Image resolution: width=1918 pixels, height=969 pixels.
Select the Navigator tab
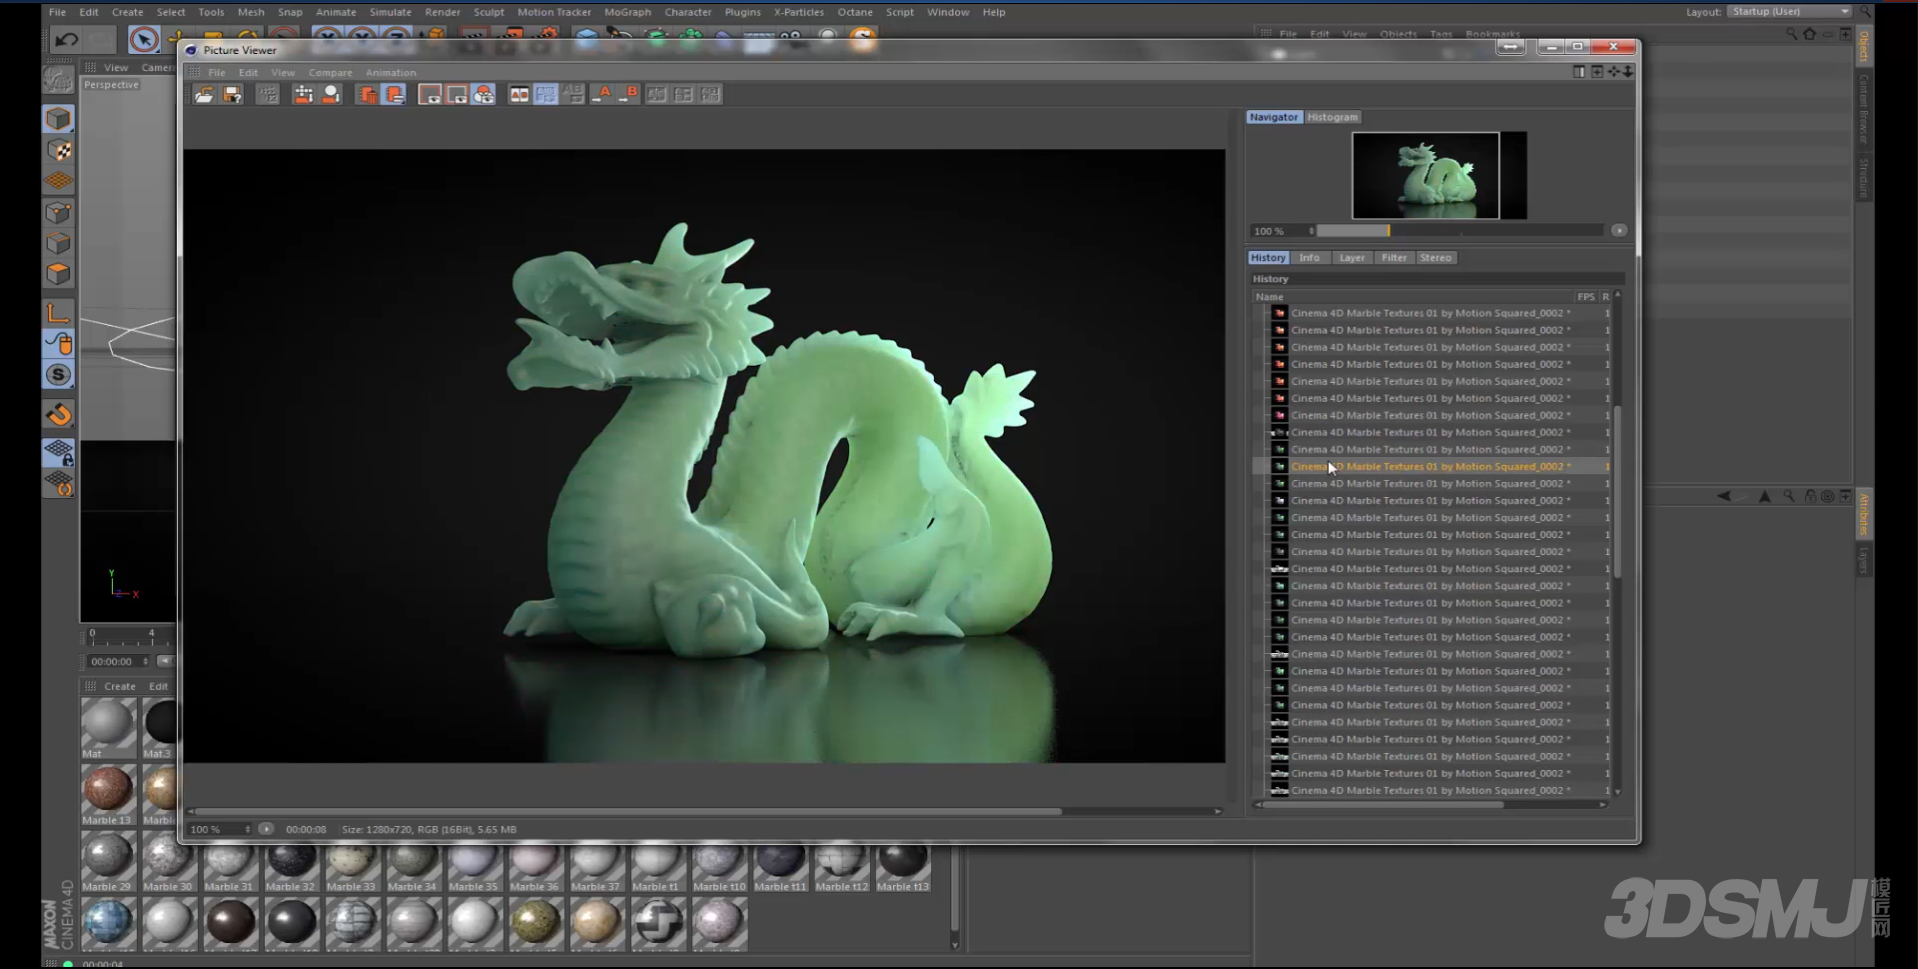coord(1273,117)
